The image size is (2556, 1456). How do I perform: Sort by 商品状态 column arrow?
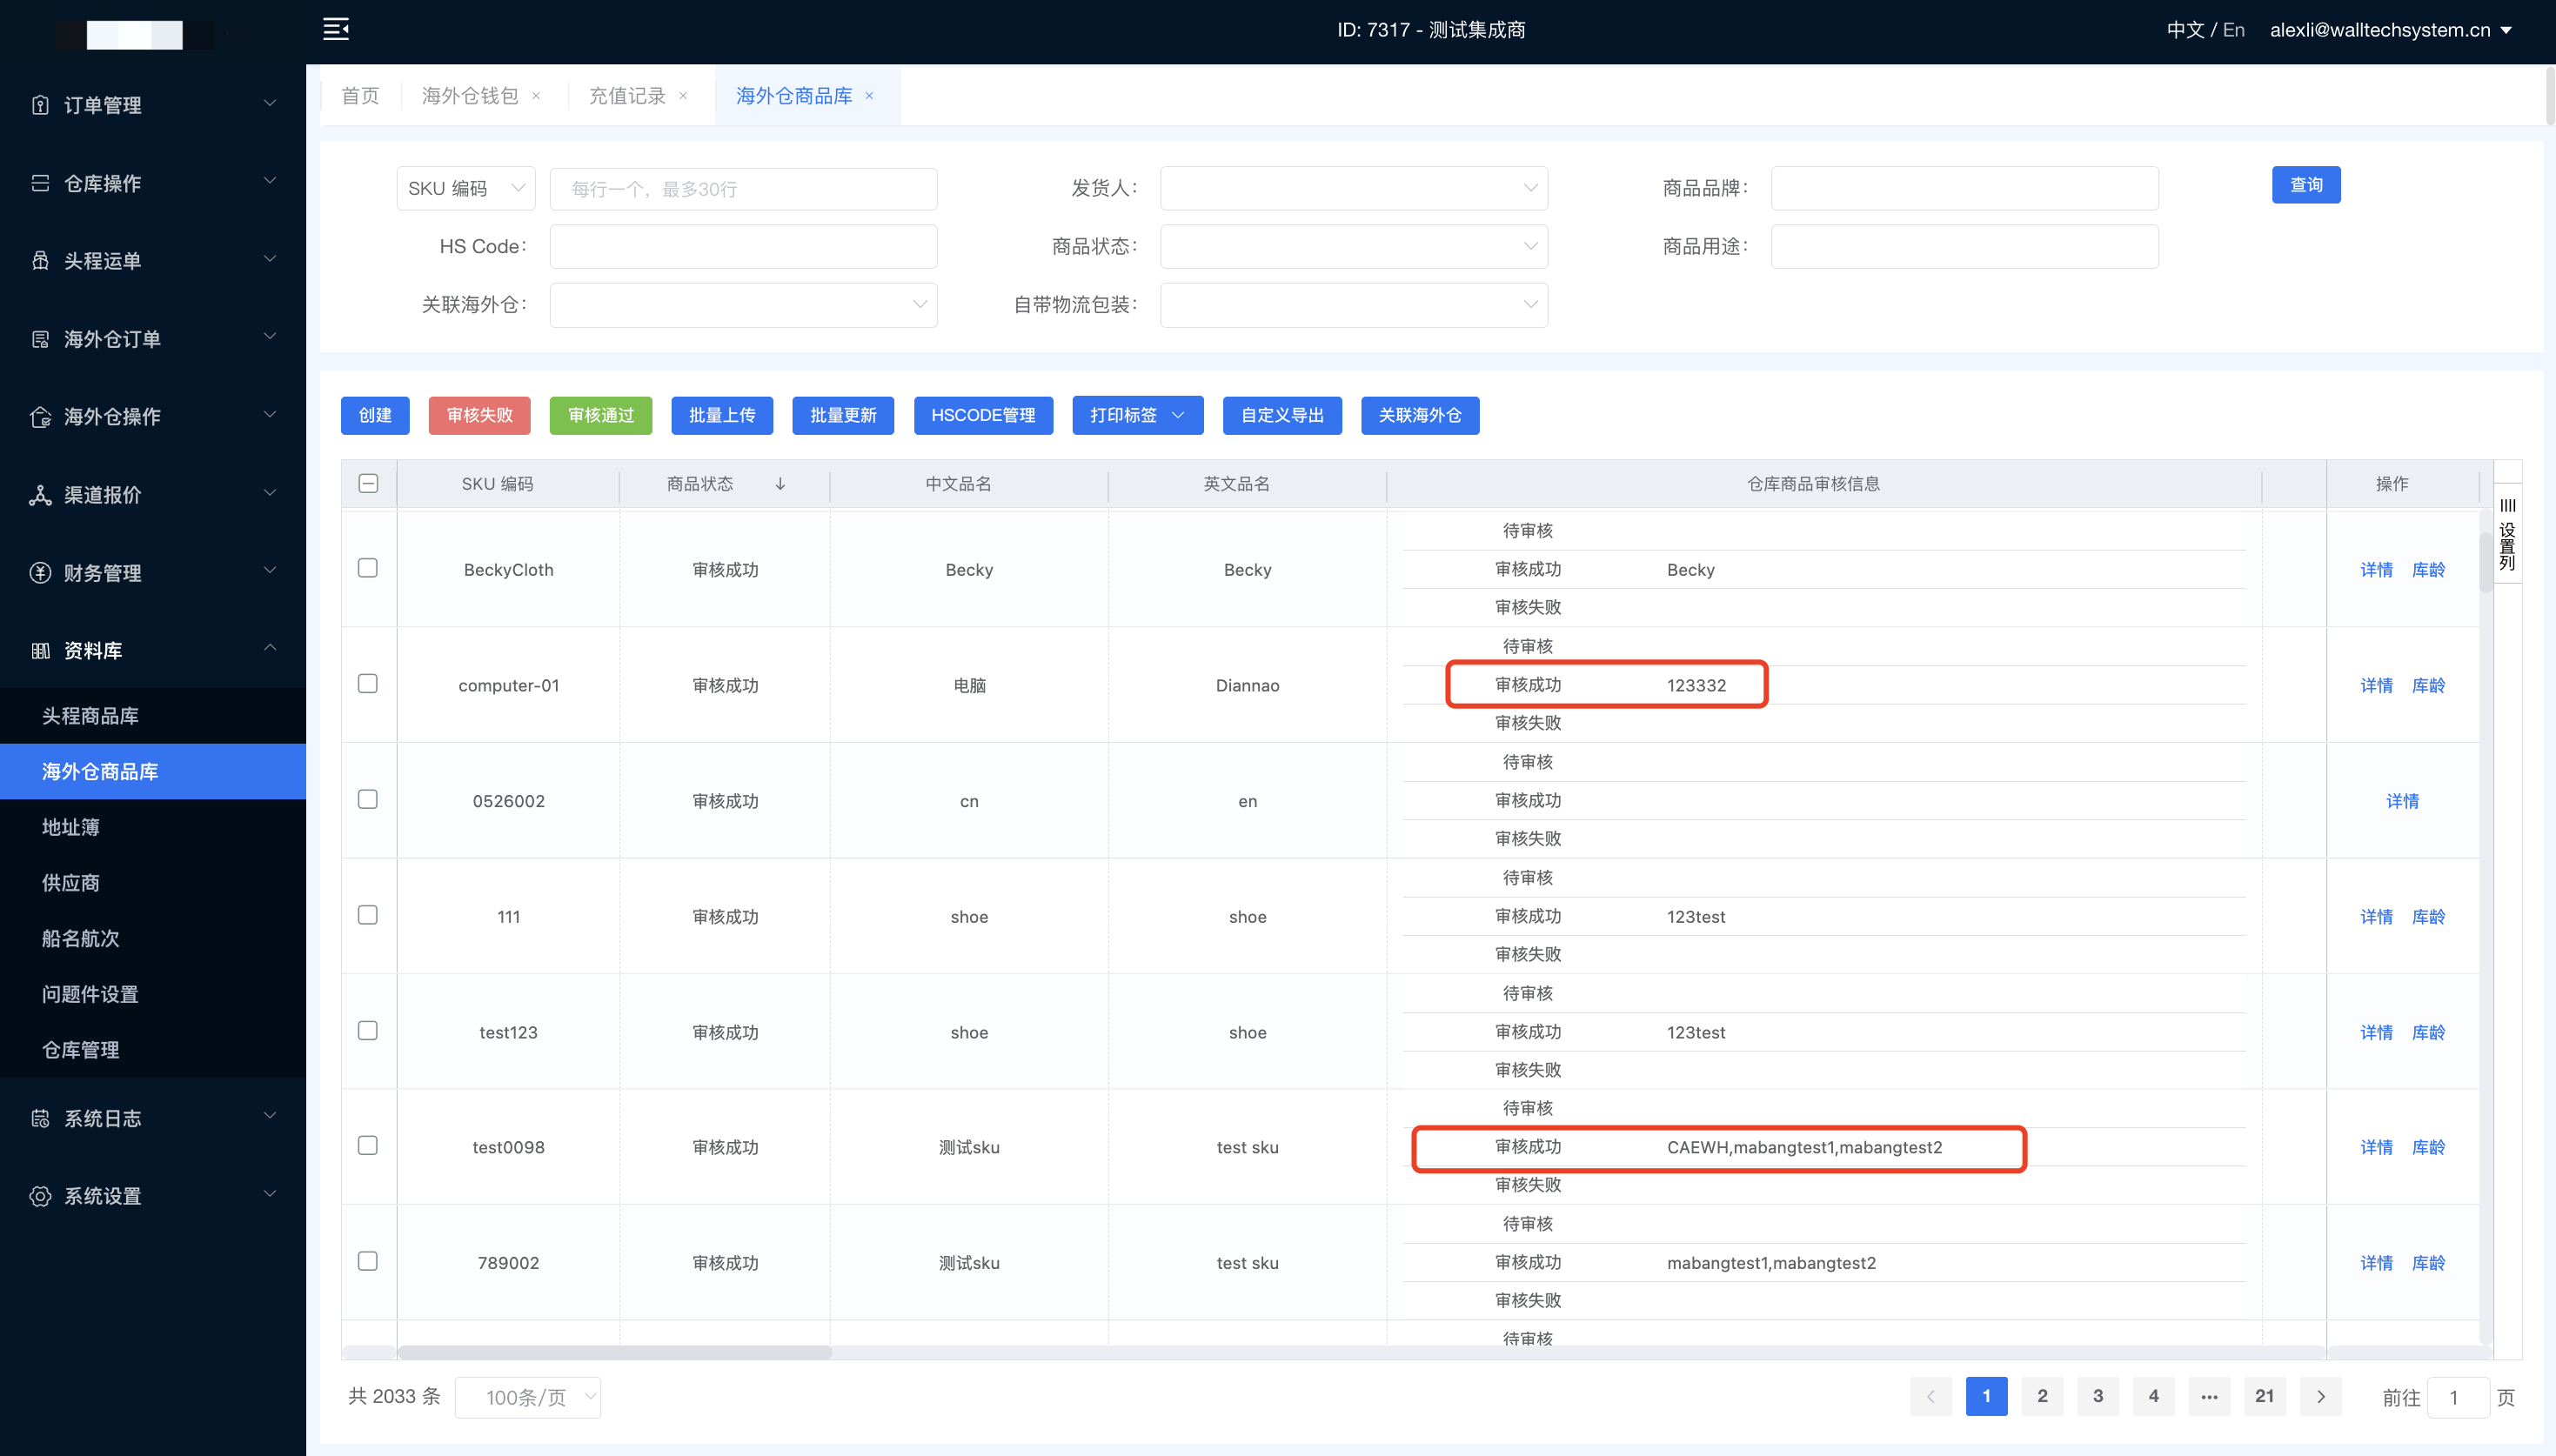780,484
